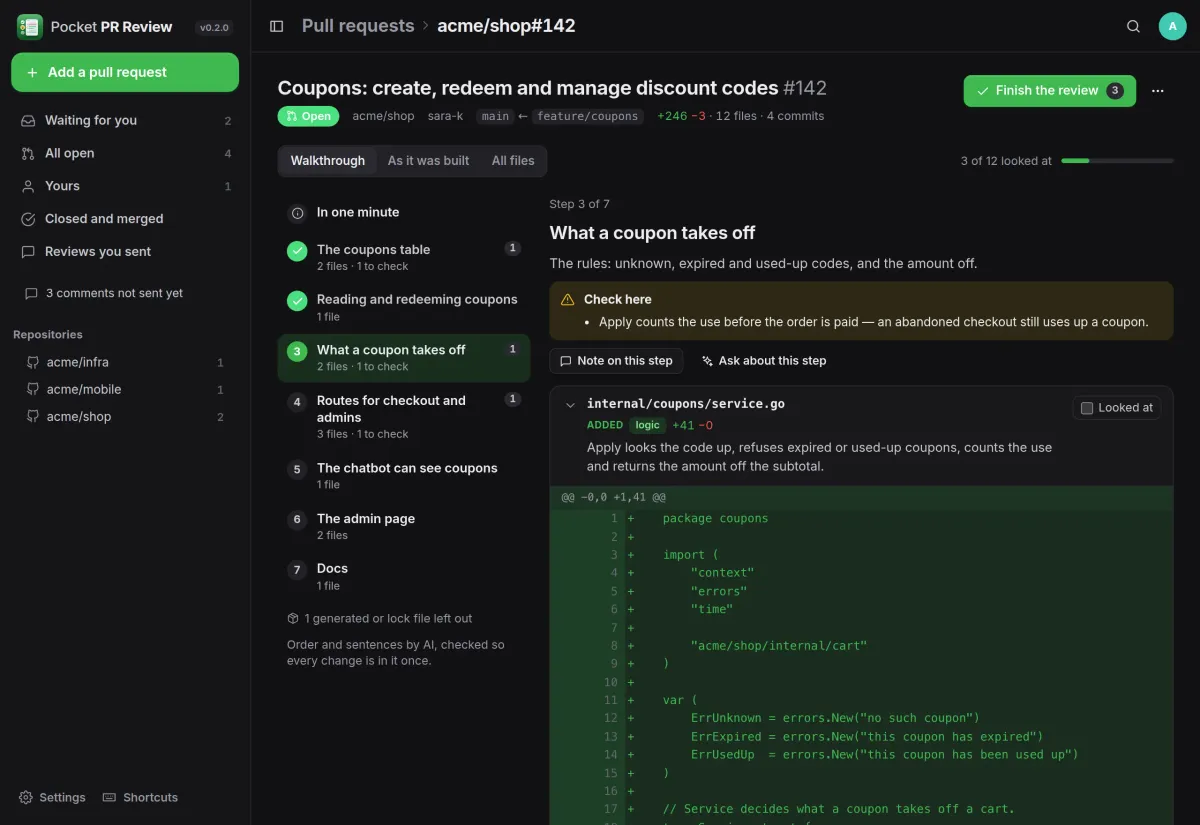Click the ADDED label on service.go

606,425
